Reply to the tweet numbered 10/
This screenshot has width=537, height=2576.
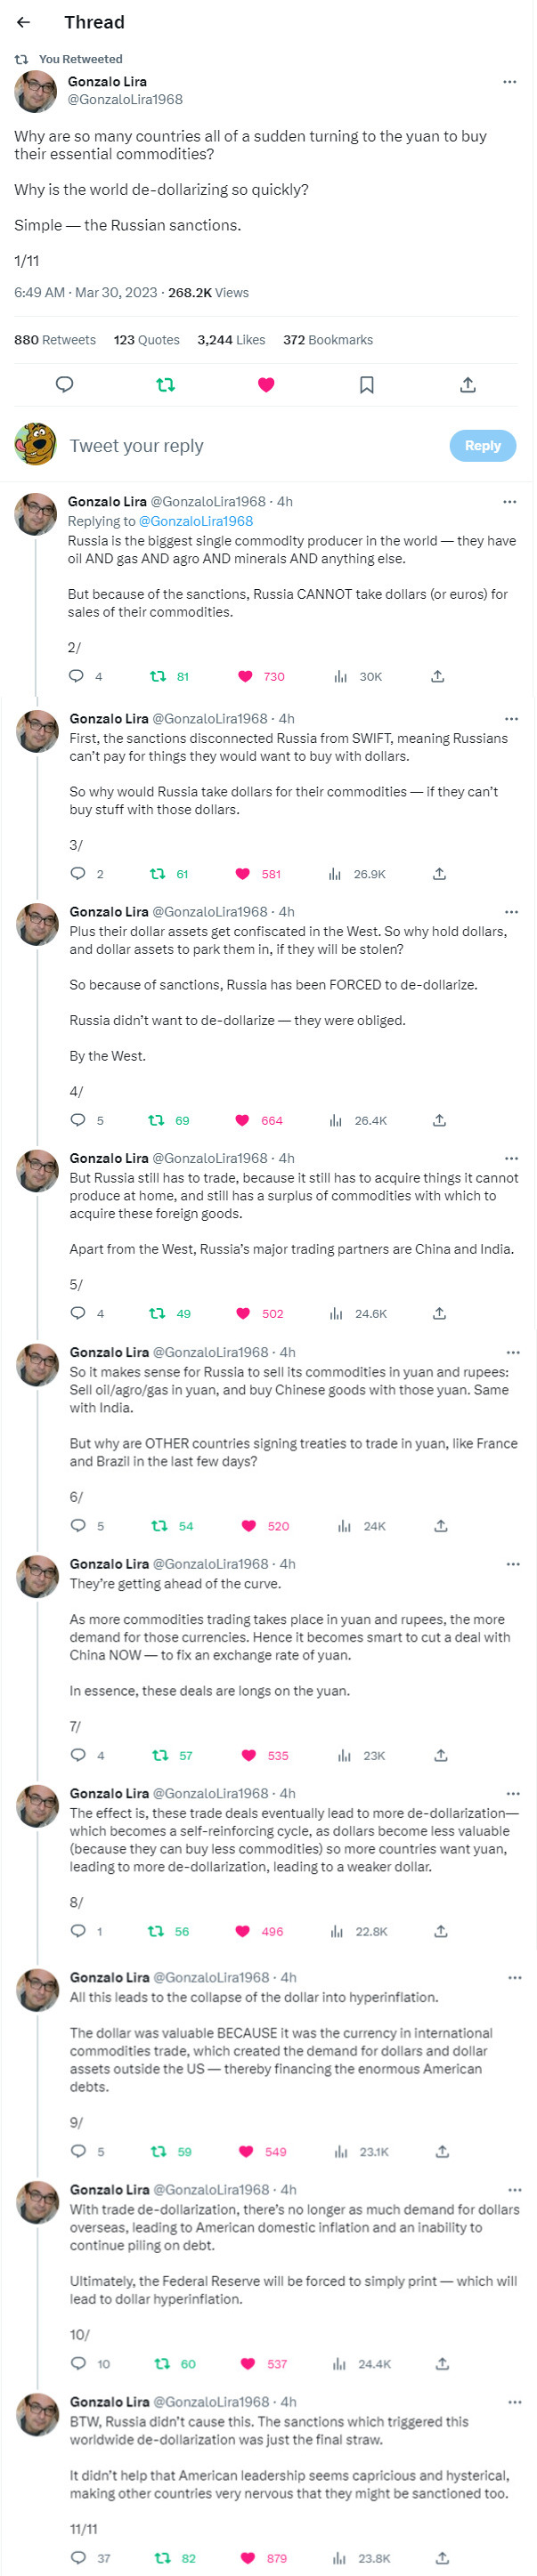tap(79, 2363)
